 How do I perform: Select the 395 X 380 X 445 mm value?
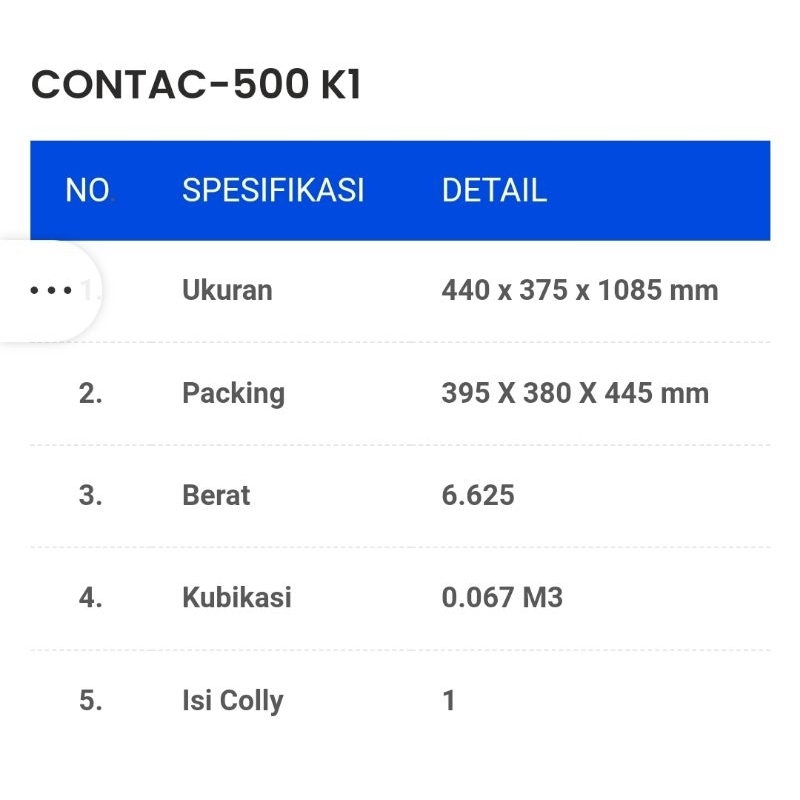tap(575, 393)
